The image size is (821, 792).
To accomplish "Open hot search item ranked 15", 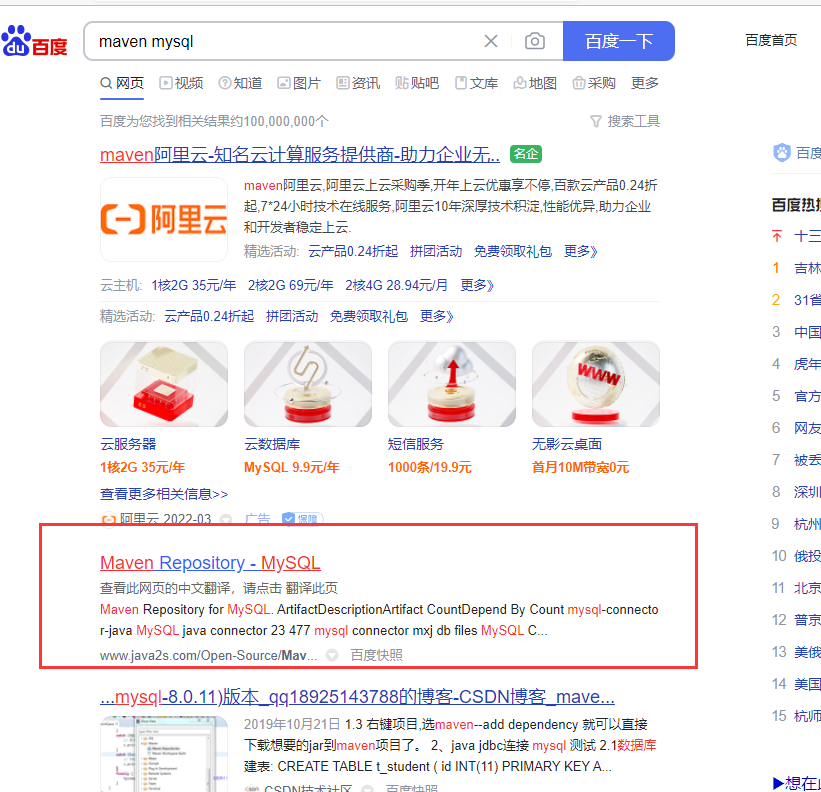I will [x=807, y=716].
